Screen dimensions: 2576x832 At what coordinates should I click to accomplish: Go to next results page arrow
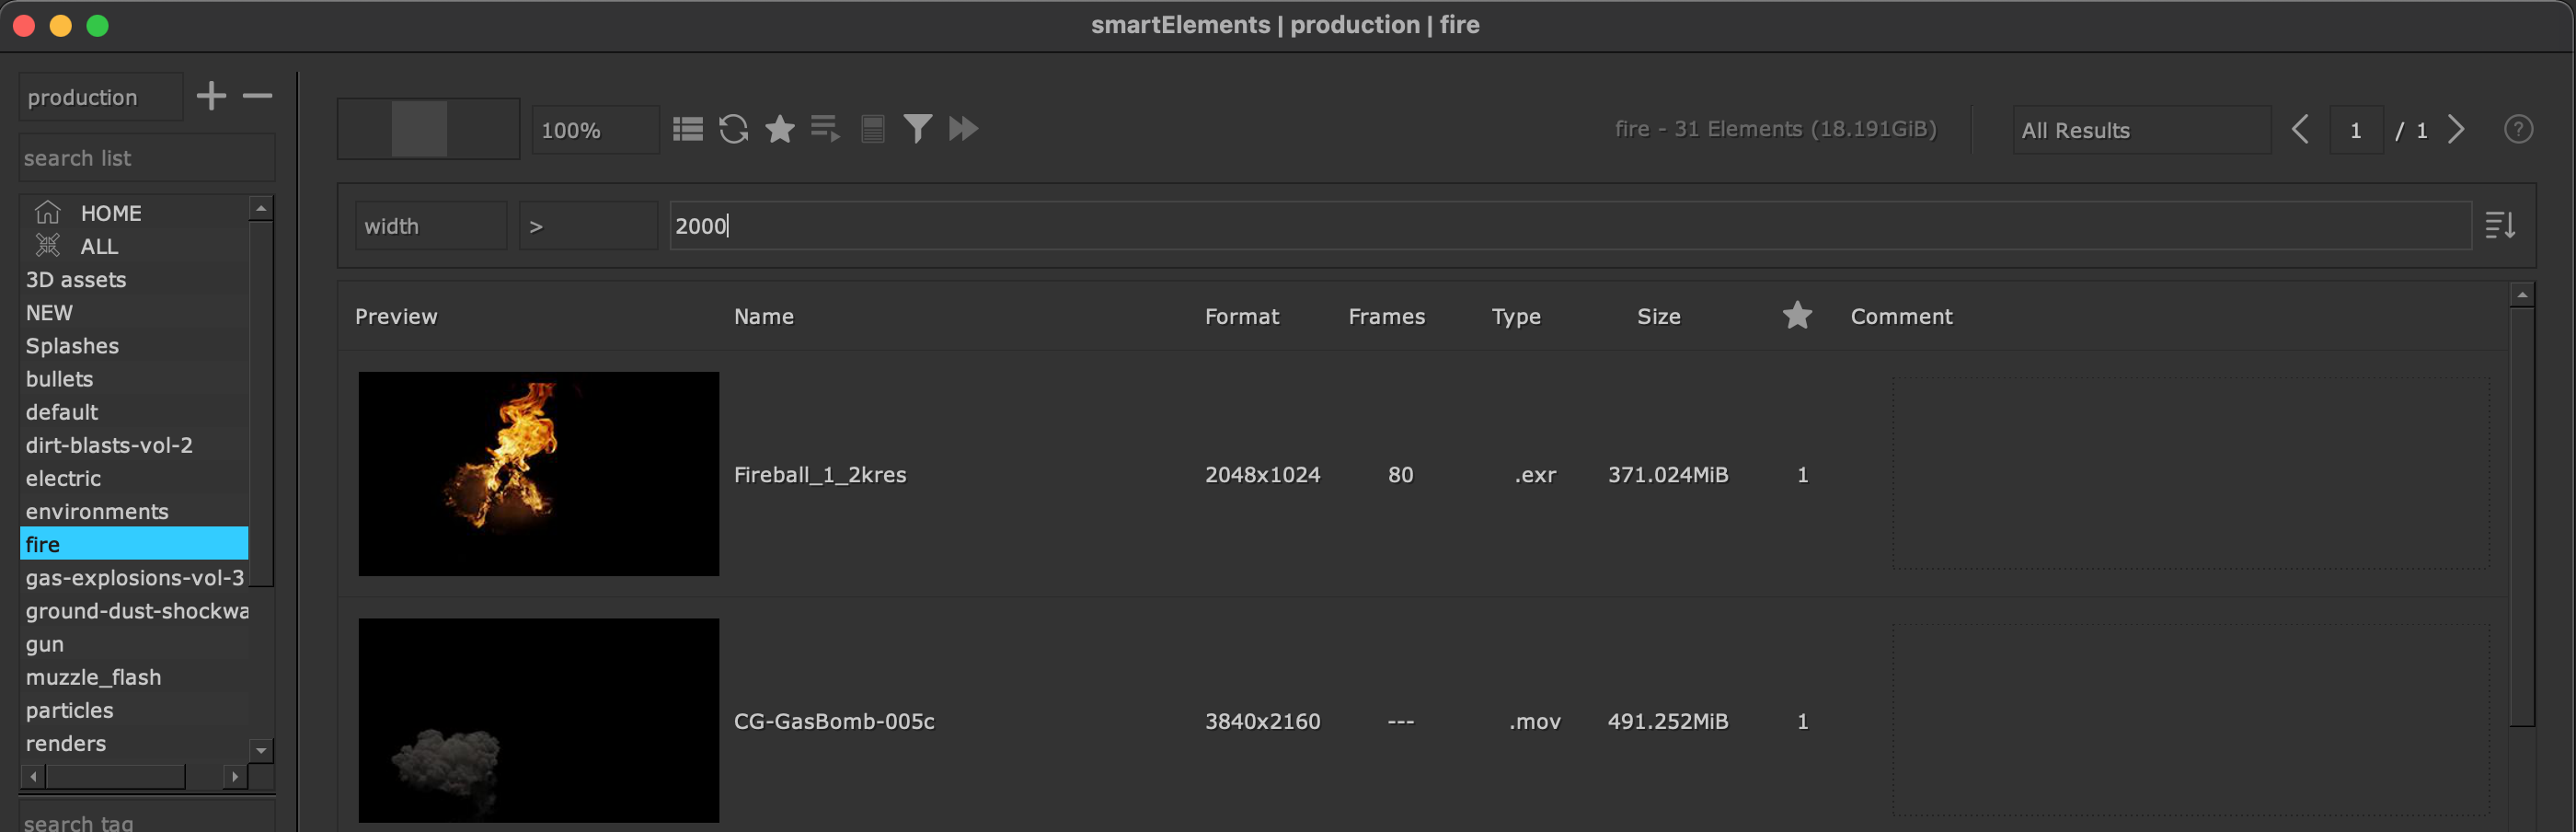click(2456, 130)
